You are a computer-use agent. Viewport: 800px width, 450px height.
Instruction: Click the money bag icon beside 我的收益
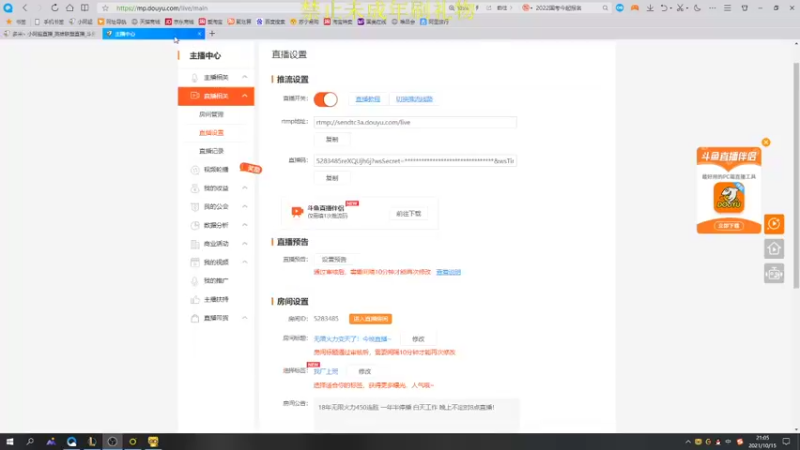coord(194,188)
